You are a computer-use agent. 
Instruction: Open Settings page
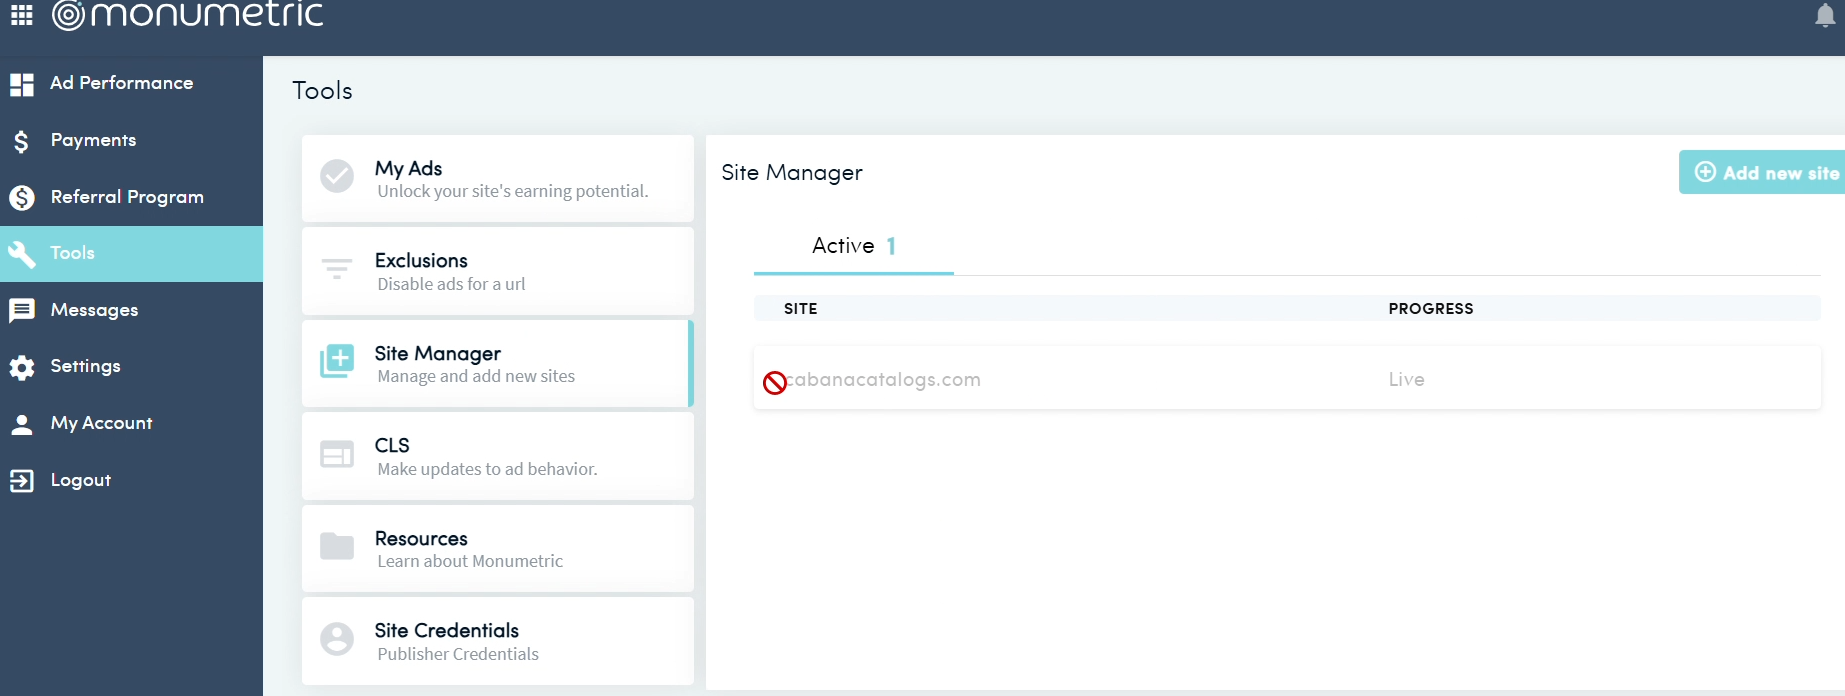click(x=131, y=366)
